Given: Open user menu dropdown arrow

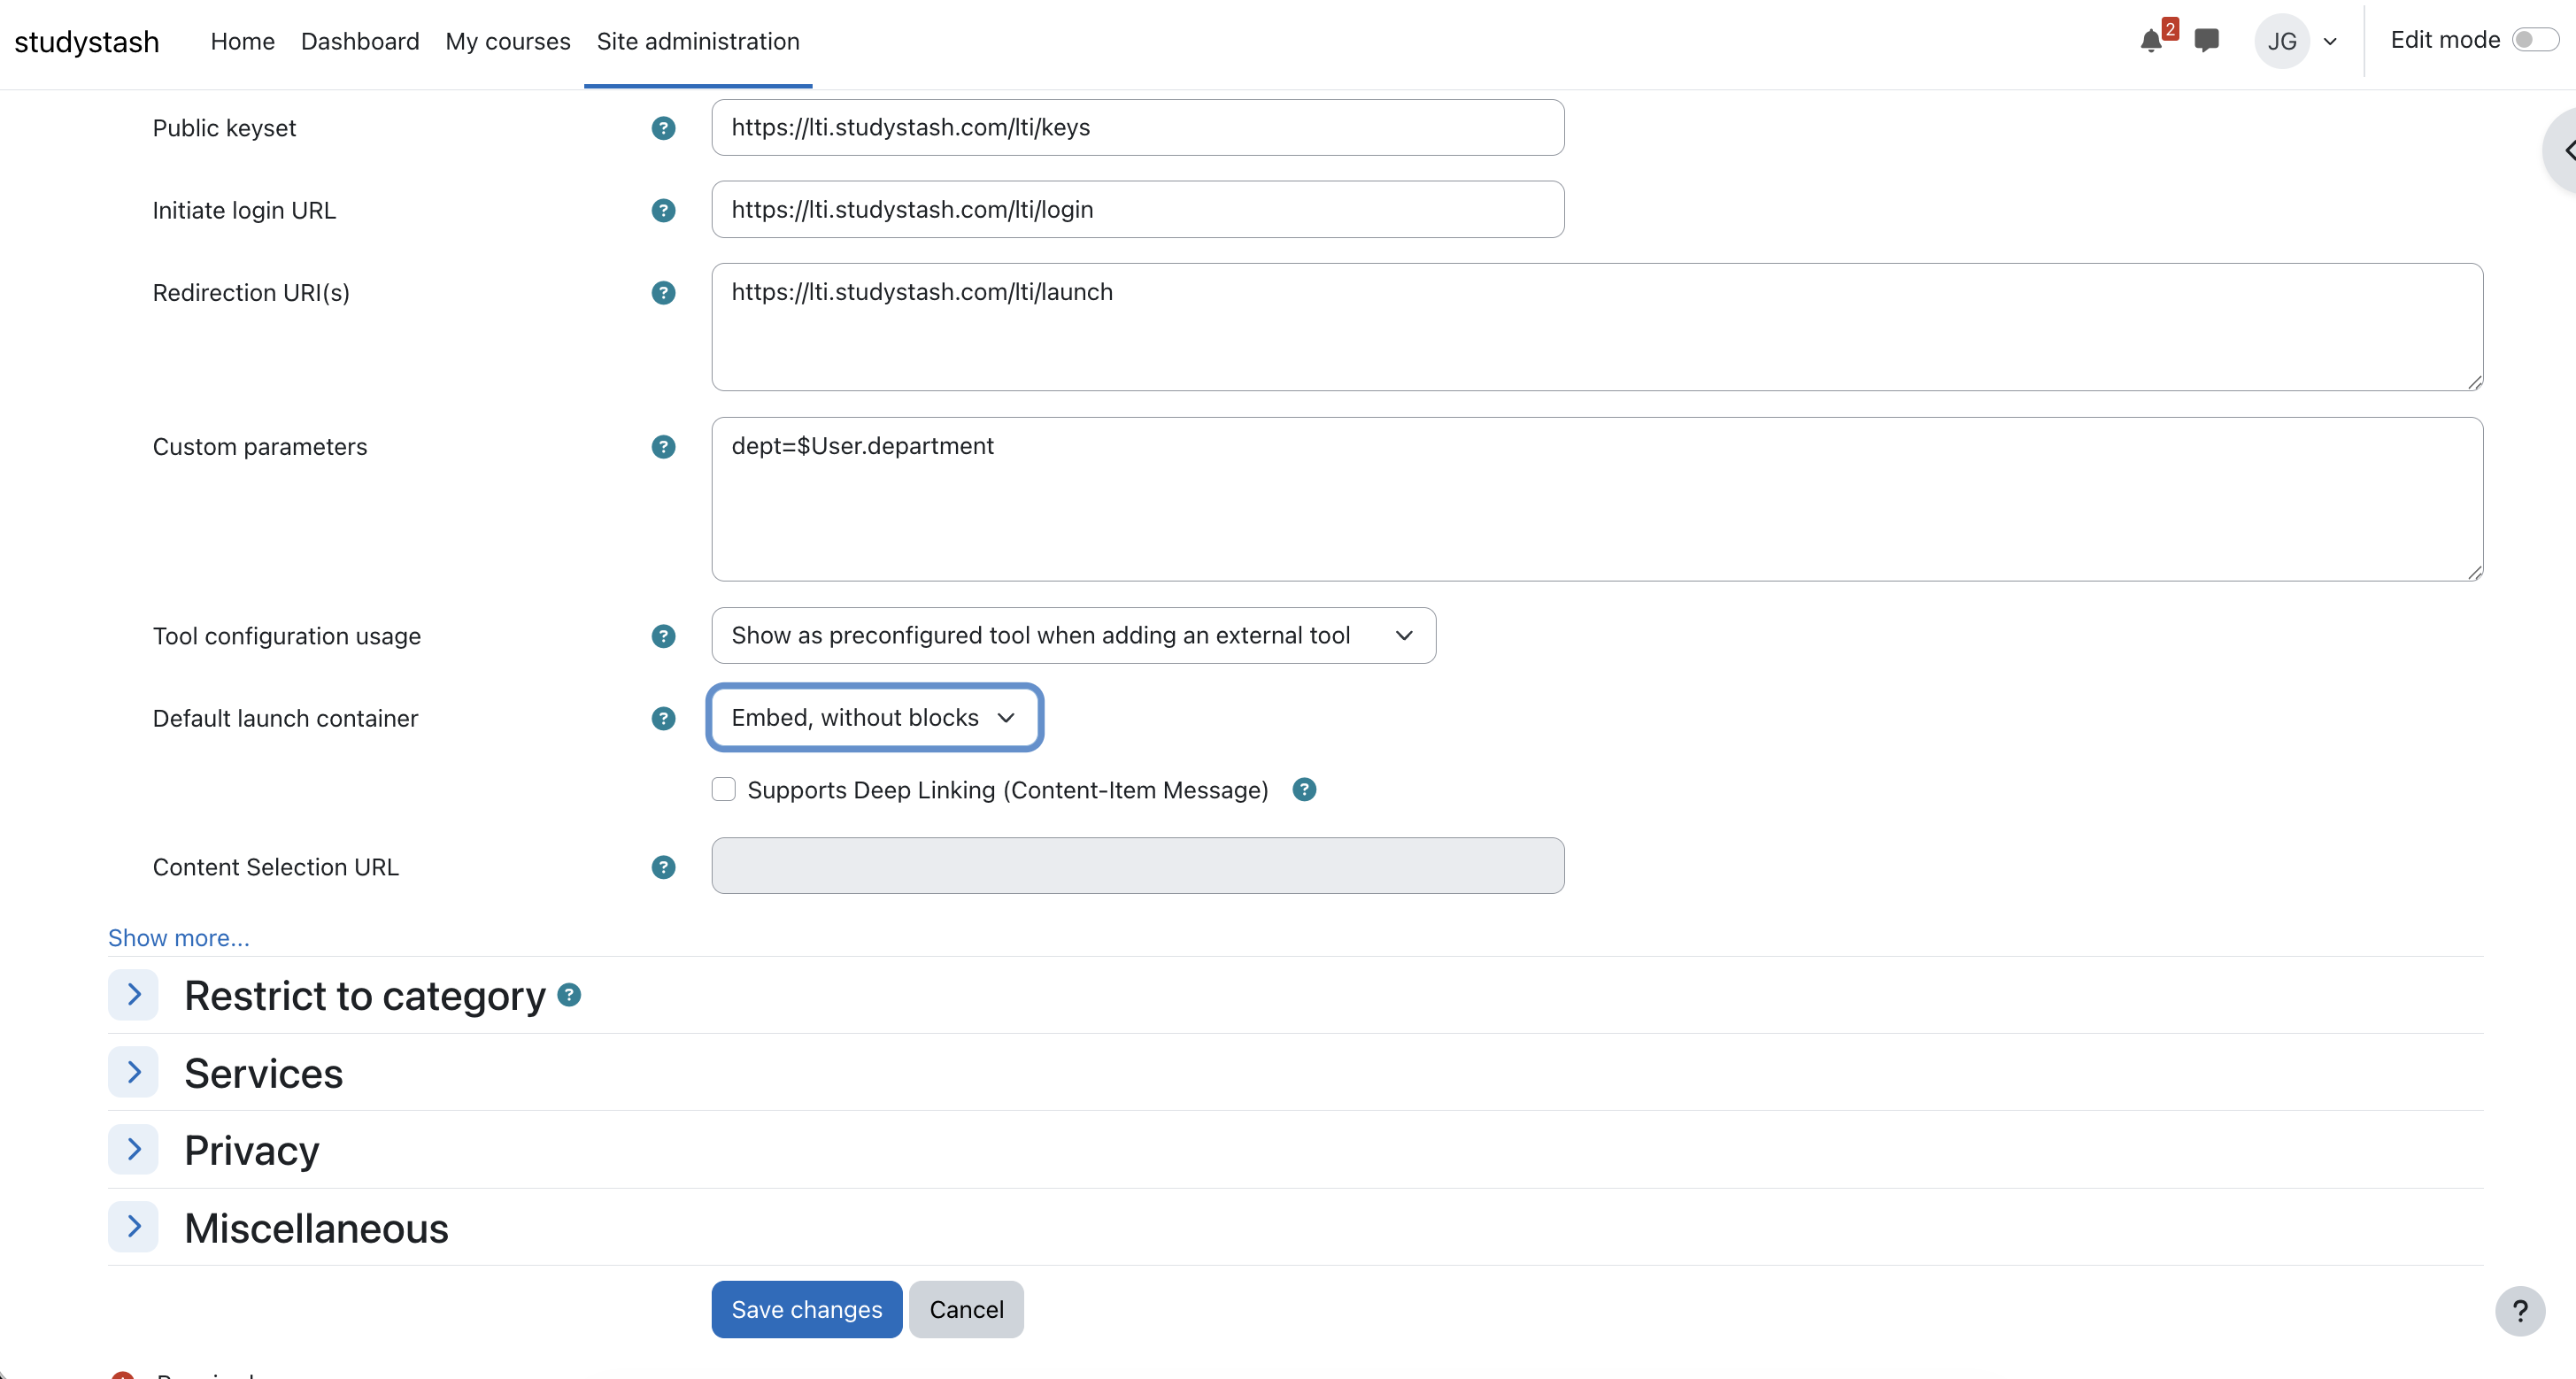Looking at the screenshot, I should coord(2330,42).
